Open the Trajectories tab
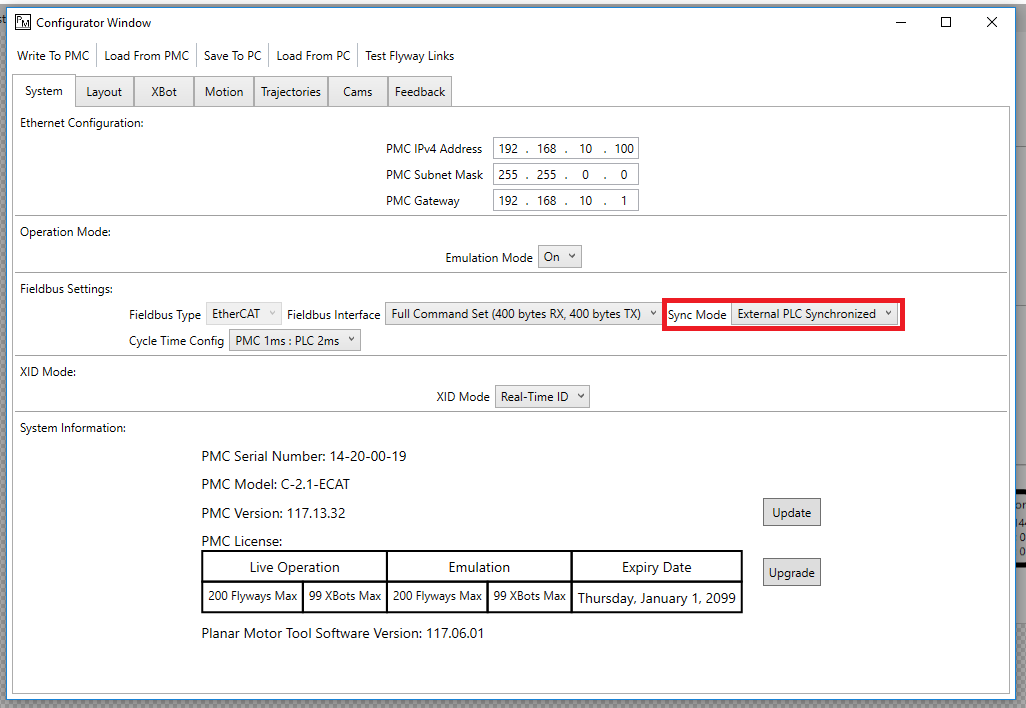This screenshot has width=1026, height=708. pos(291,92)
